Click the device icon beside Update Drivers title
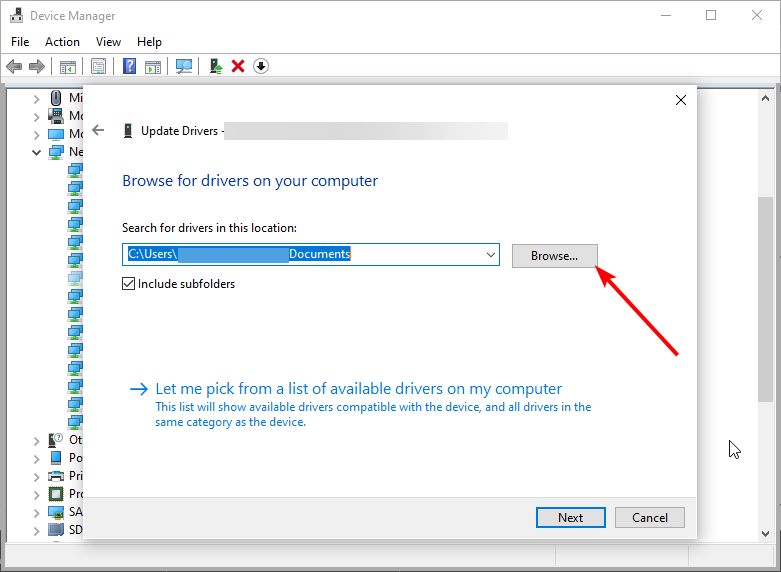Image resolution: width=781 pixels, height=572 pixels. tap(128, 131)
